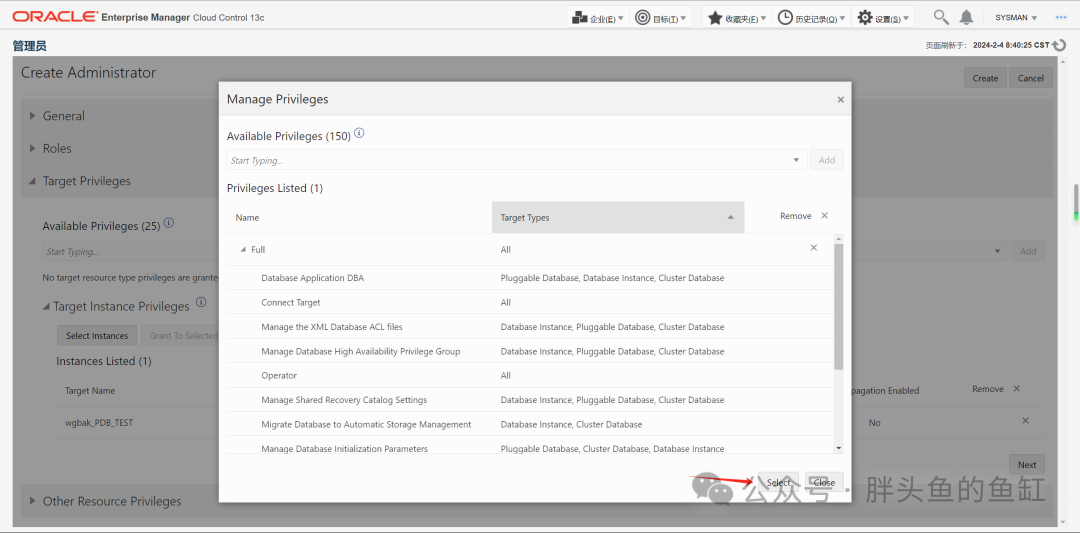Screen dimensions: 1080x533
Task: Click the page vertical scrollbar thumb
Action: pyautogui.click(x=1076, y=203)
